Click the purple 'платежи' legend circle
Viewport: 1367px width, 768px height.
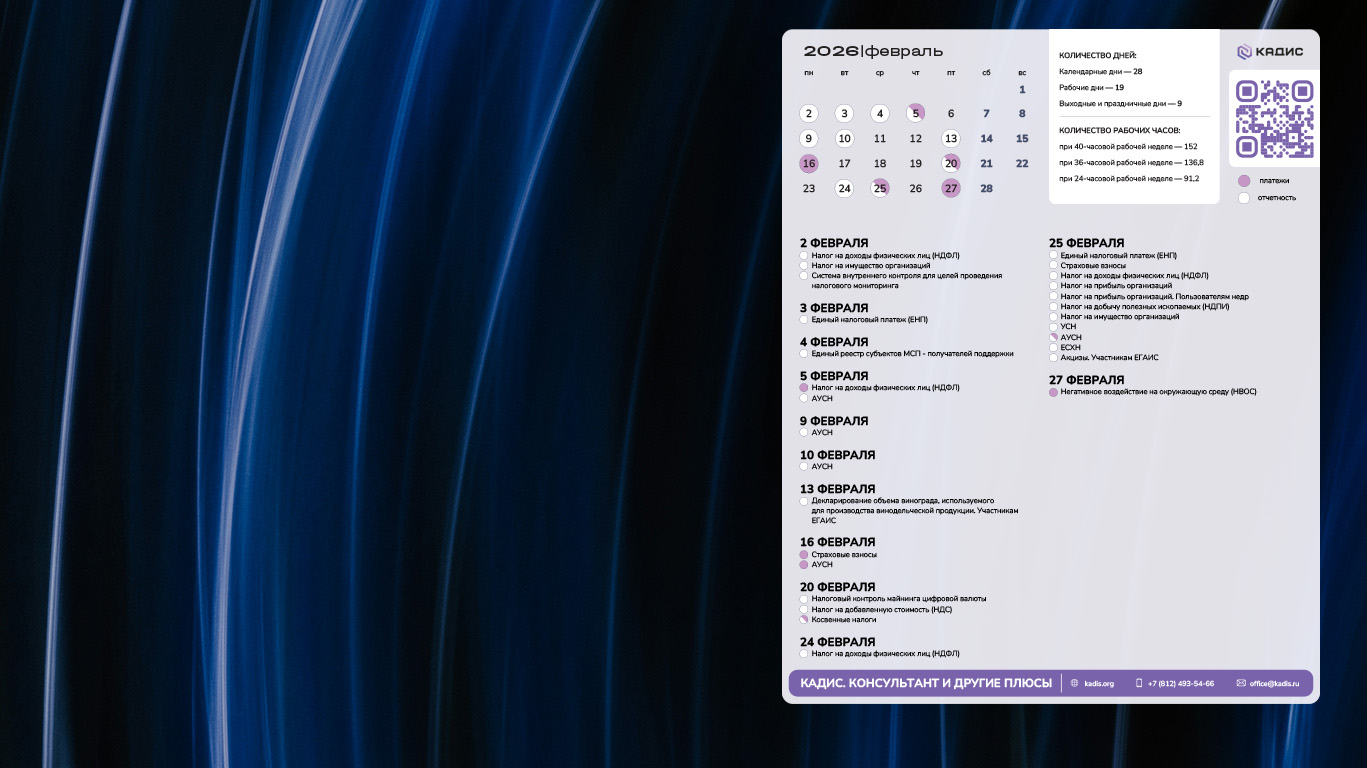coord(1244,181)
